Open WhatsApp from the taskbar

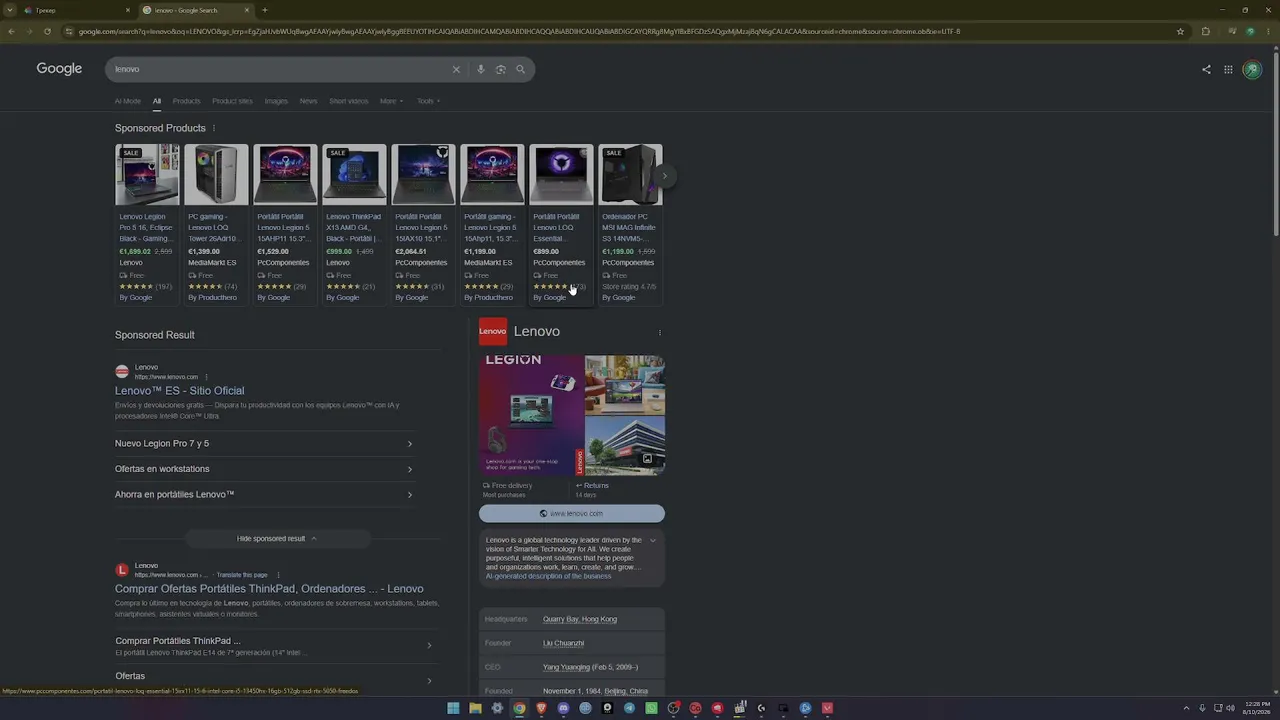(x=651, y=708)
